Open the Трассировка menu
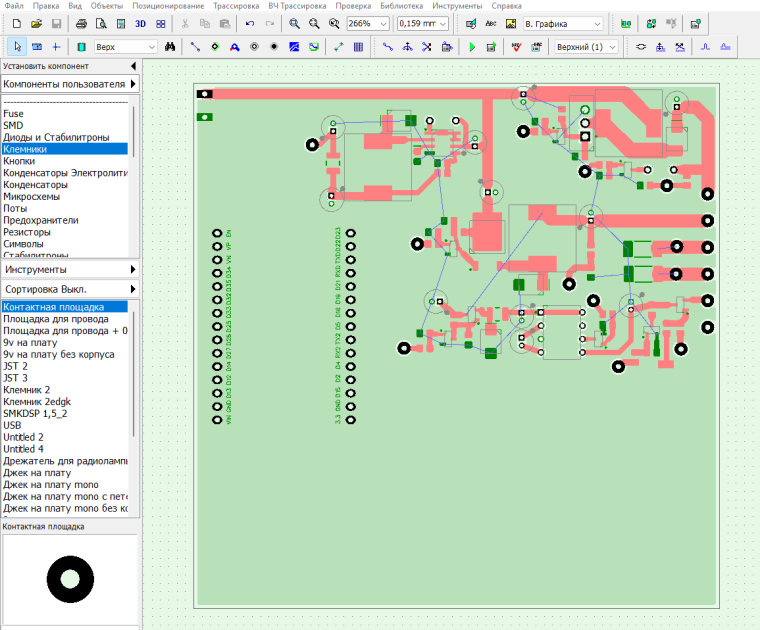This screenshot has height=630, width=760. [236, 6]
